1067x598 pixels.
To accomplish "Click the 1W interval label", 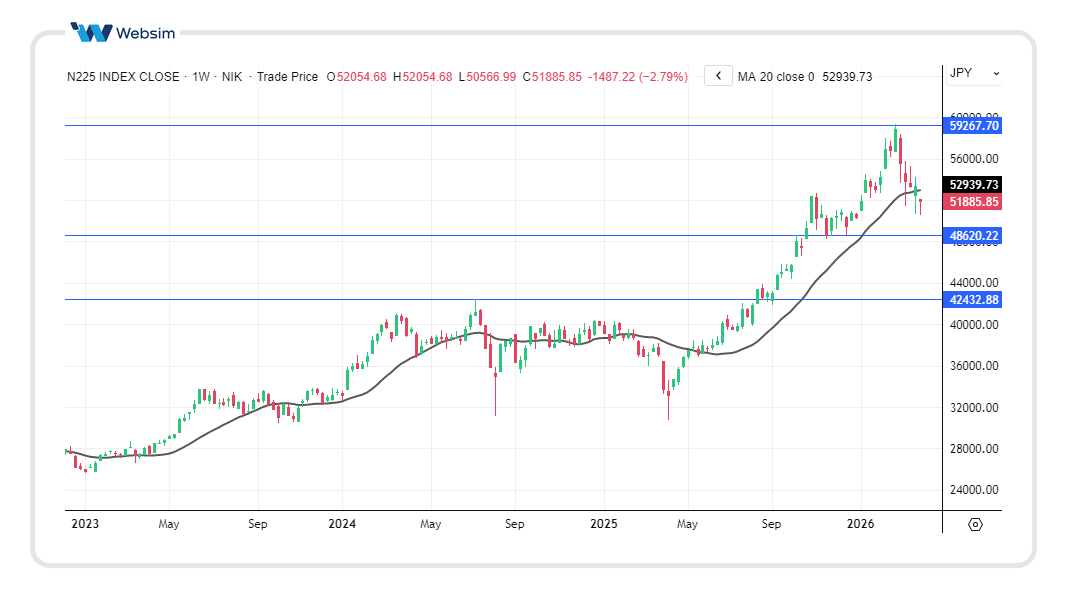I will tap(200, 77).
